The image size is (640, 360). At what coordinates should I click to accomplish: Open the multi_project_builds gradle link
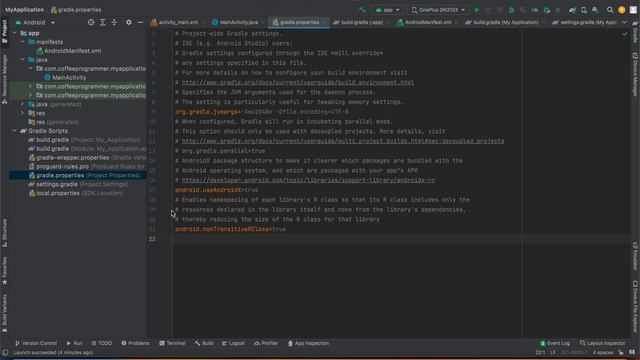click(x=343, y=141)
